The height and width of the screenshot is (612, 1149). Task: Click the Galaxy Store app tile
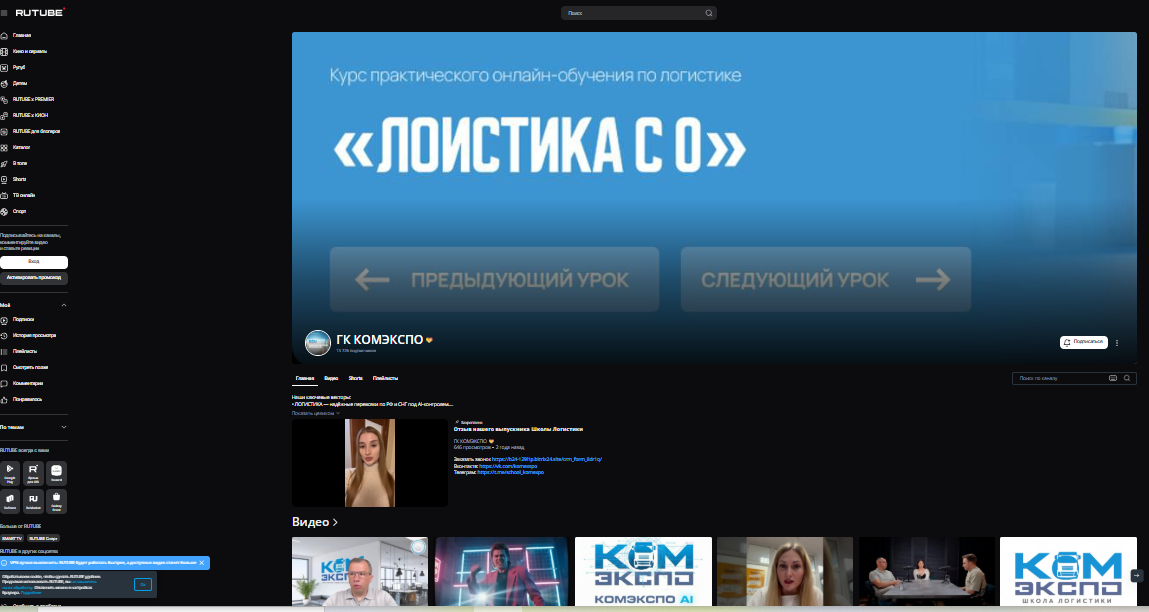click(56, 501)
